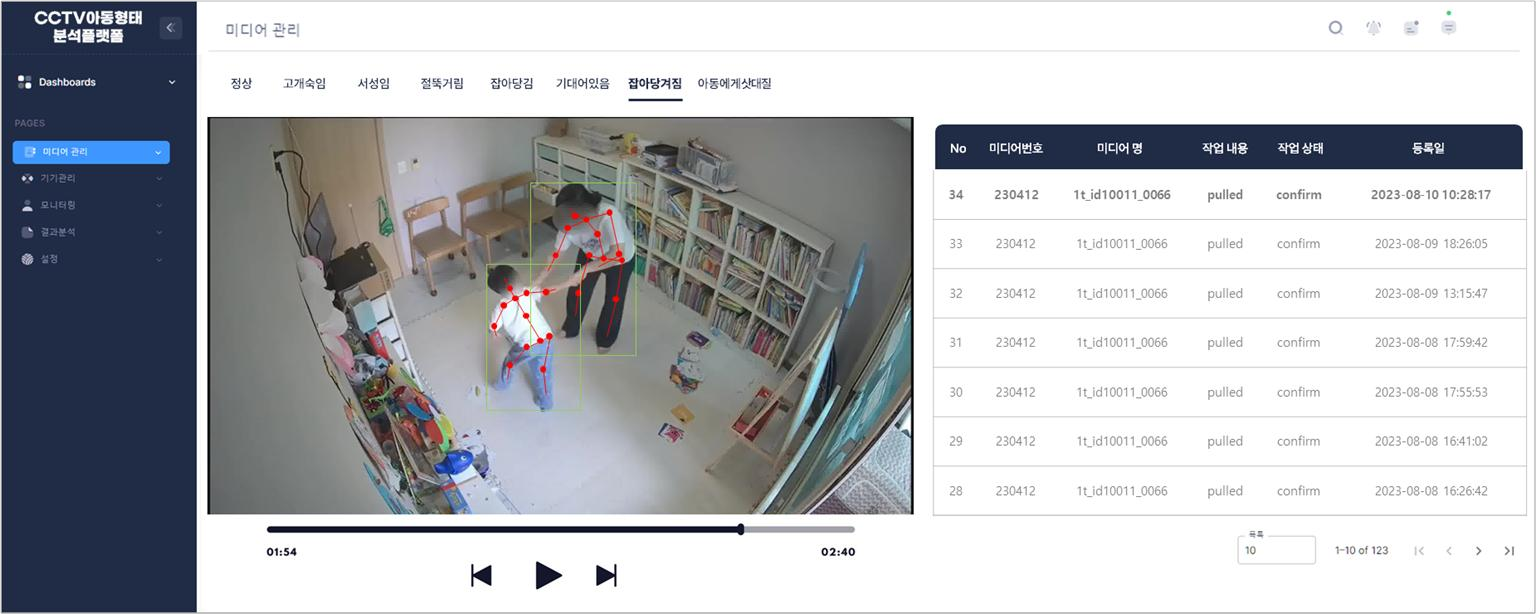Click media number 230412 in row 29
This screenshot has height=614, width=1536.
point(1016,442)
